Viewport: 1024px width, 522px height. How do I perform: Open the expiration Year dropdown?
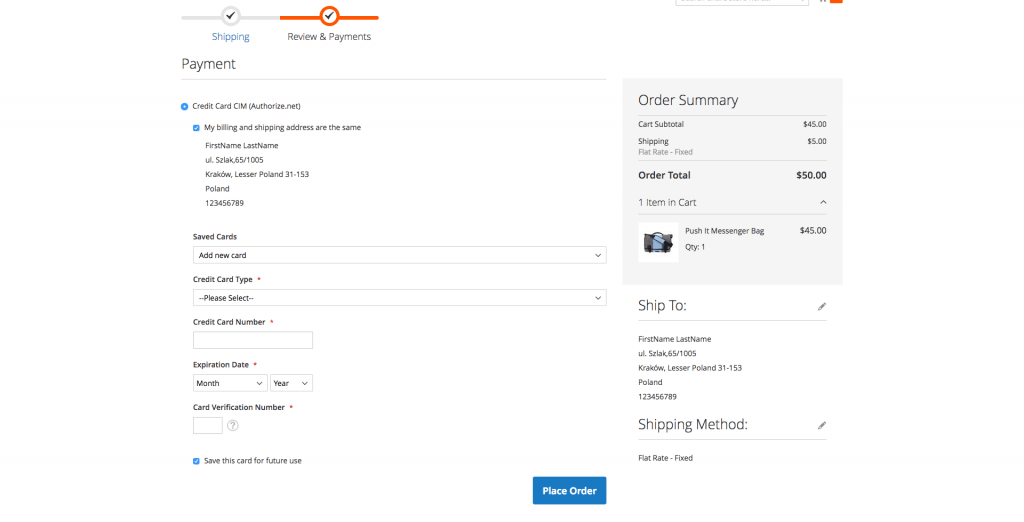[x=291, y=383]
